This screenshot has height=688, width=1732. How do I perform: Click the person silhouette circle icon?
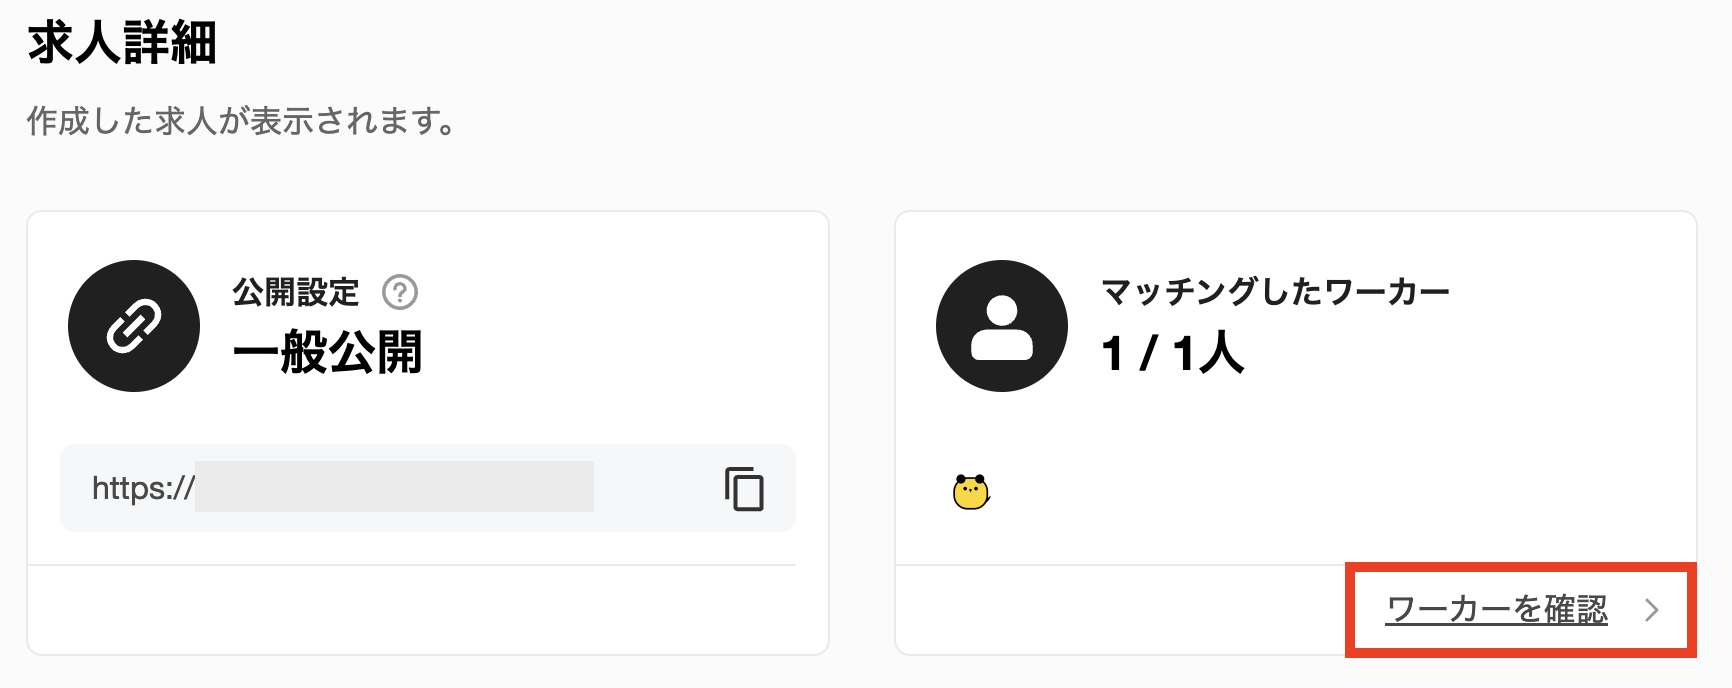(x=1002, y=326)
